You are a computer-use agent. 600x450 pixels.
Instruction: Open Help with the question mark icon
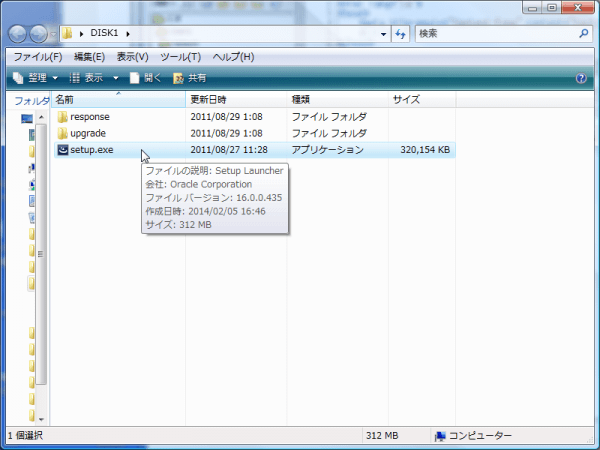[581, 78]
